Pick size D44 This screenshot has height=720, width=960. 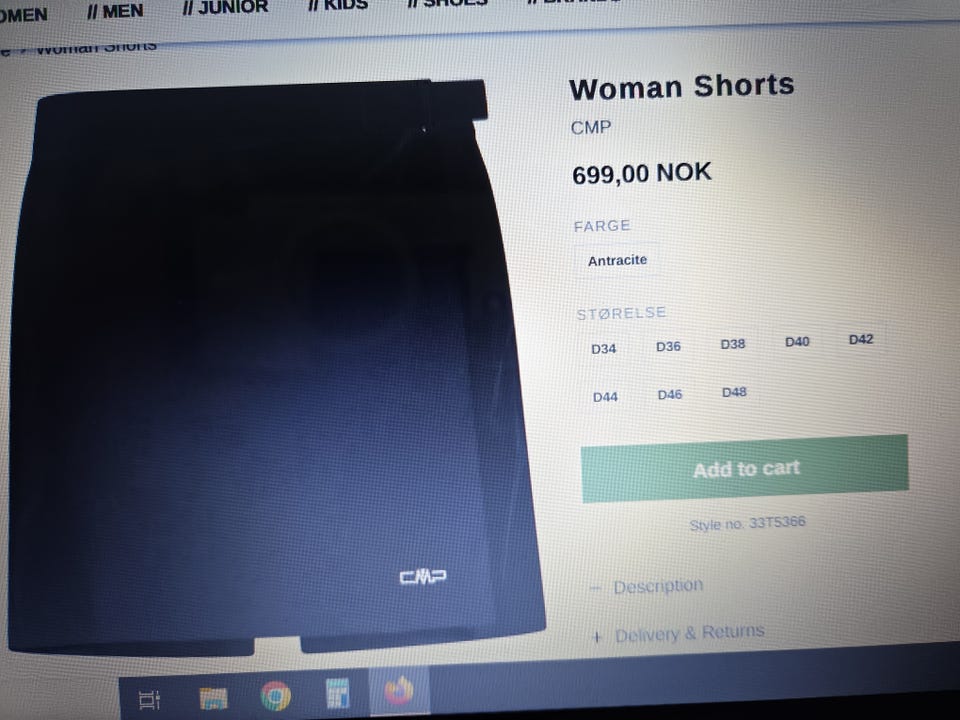[606, 397]
